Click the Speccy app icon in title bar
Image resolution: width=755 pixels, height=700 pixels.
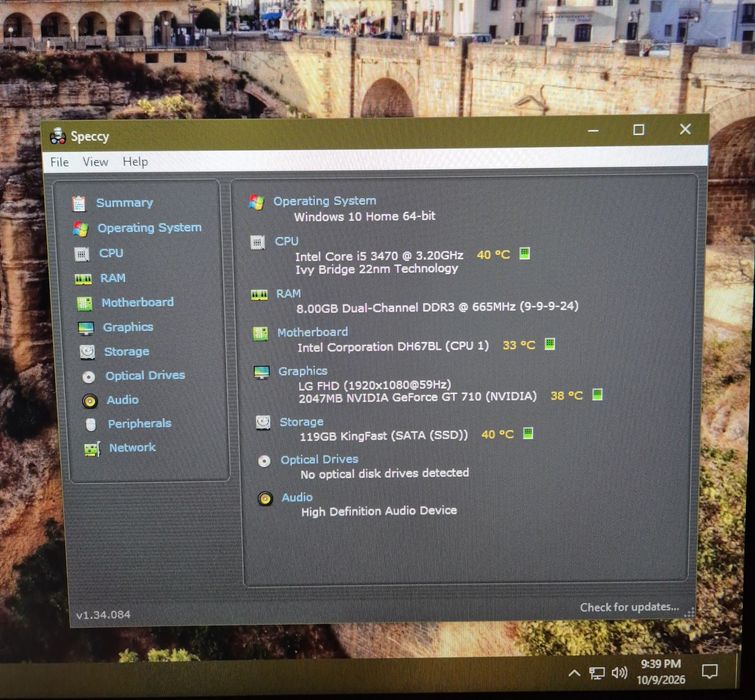(x=58, y=136)
